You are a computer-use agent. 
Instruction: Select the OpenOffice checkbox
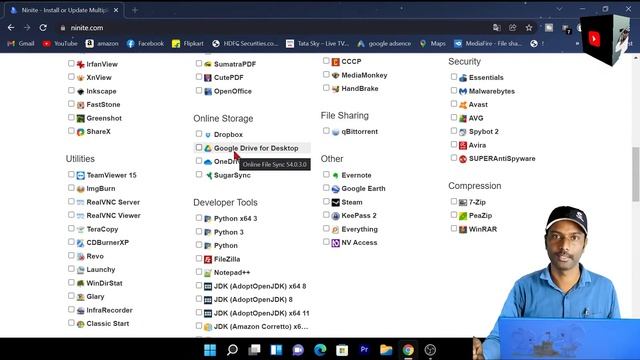click(x=199, y=91)
